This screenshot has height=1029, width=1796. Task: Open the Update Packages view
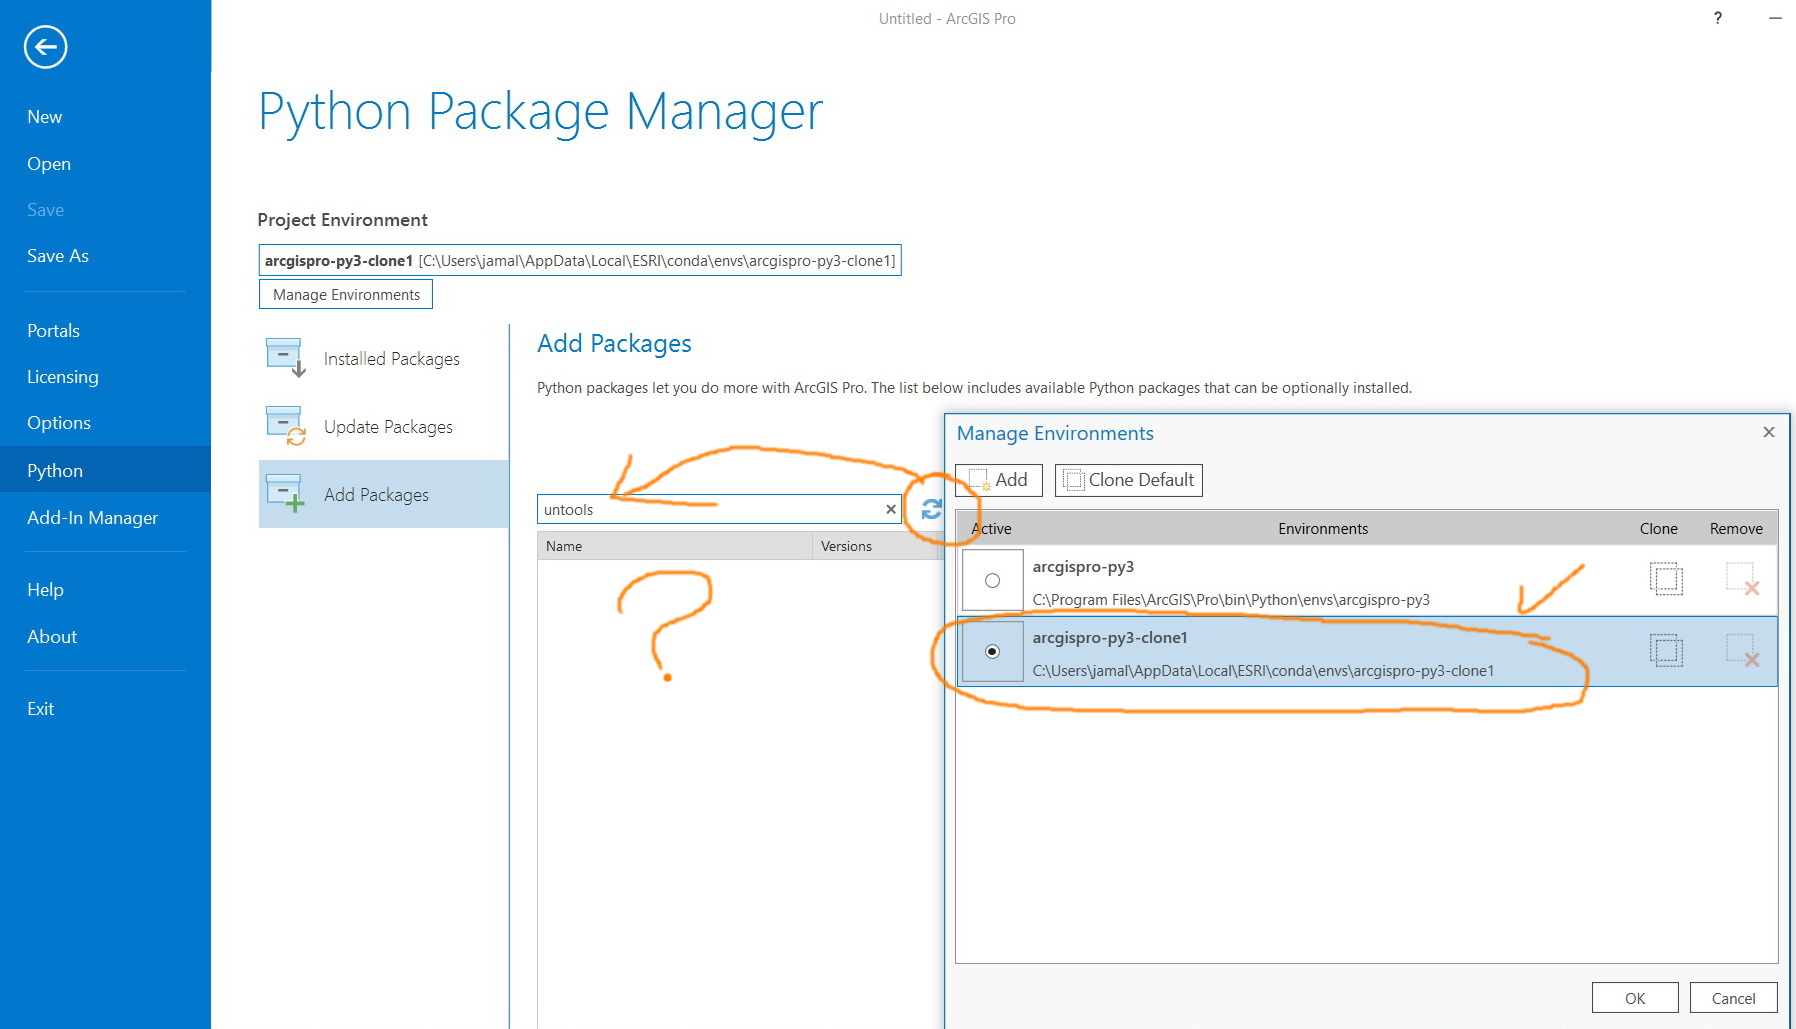coord(387,426)
